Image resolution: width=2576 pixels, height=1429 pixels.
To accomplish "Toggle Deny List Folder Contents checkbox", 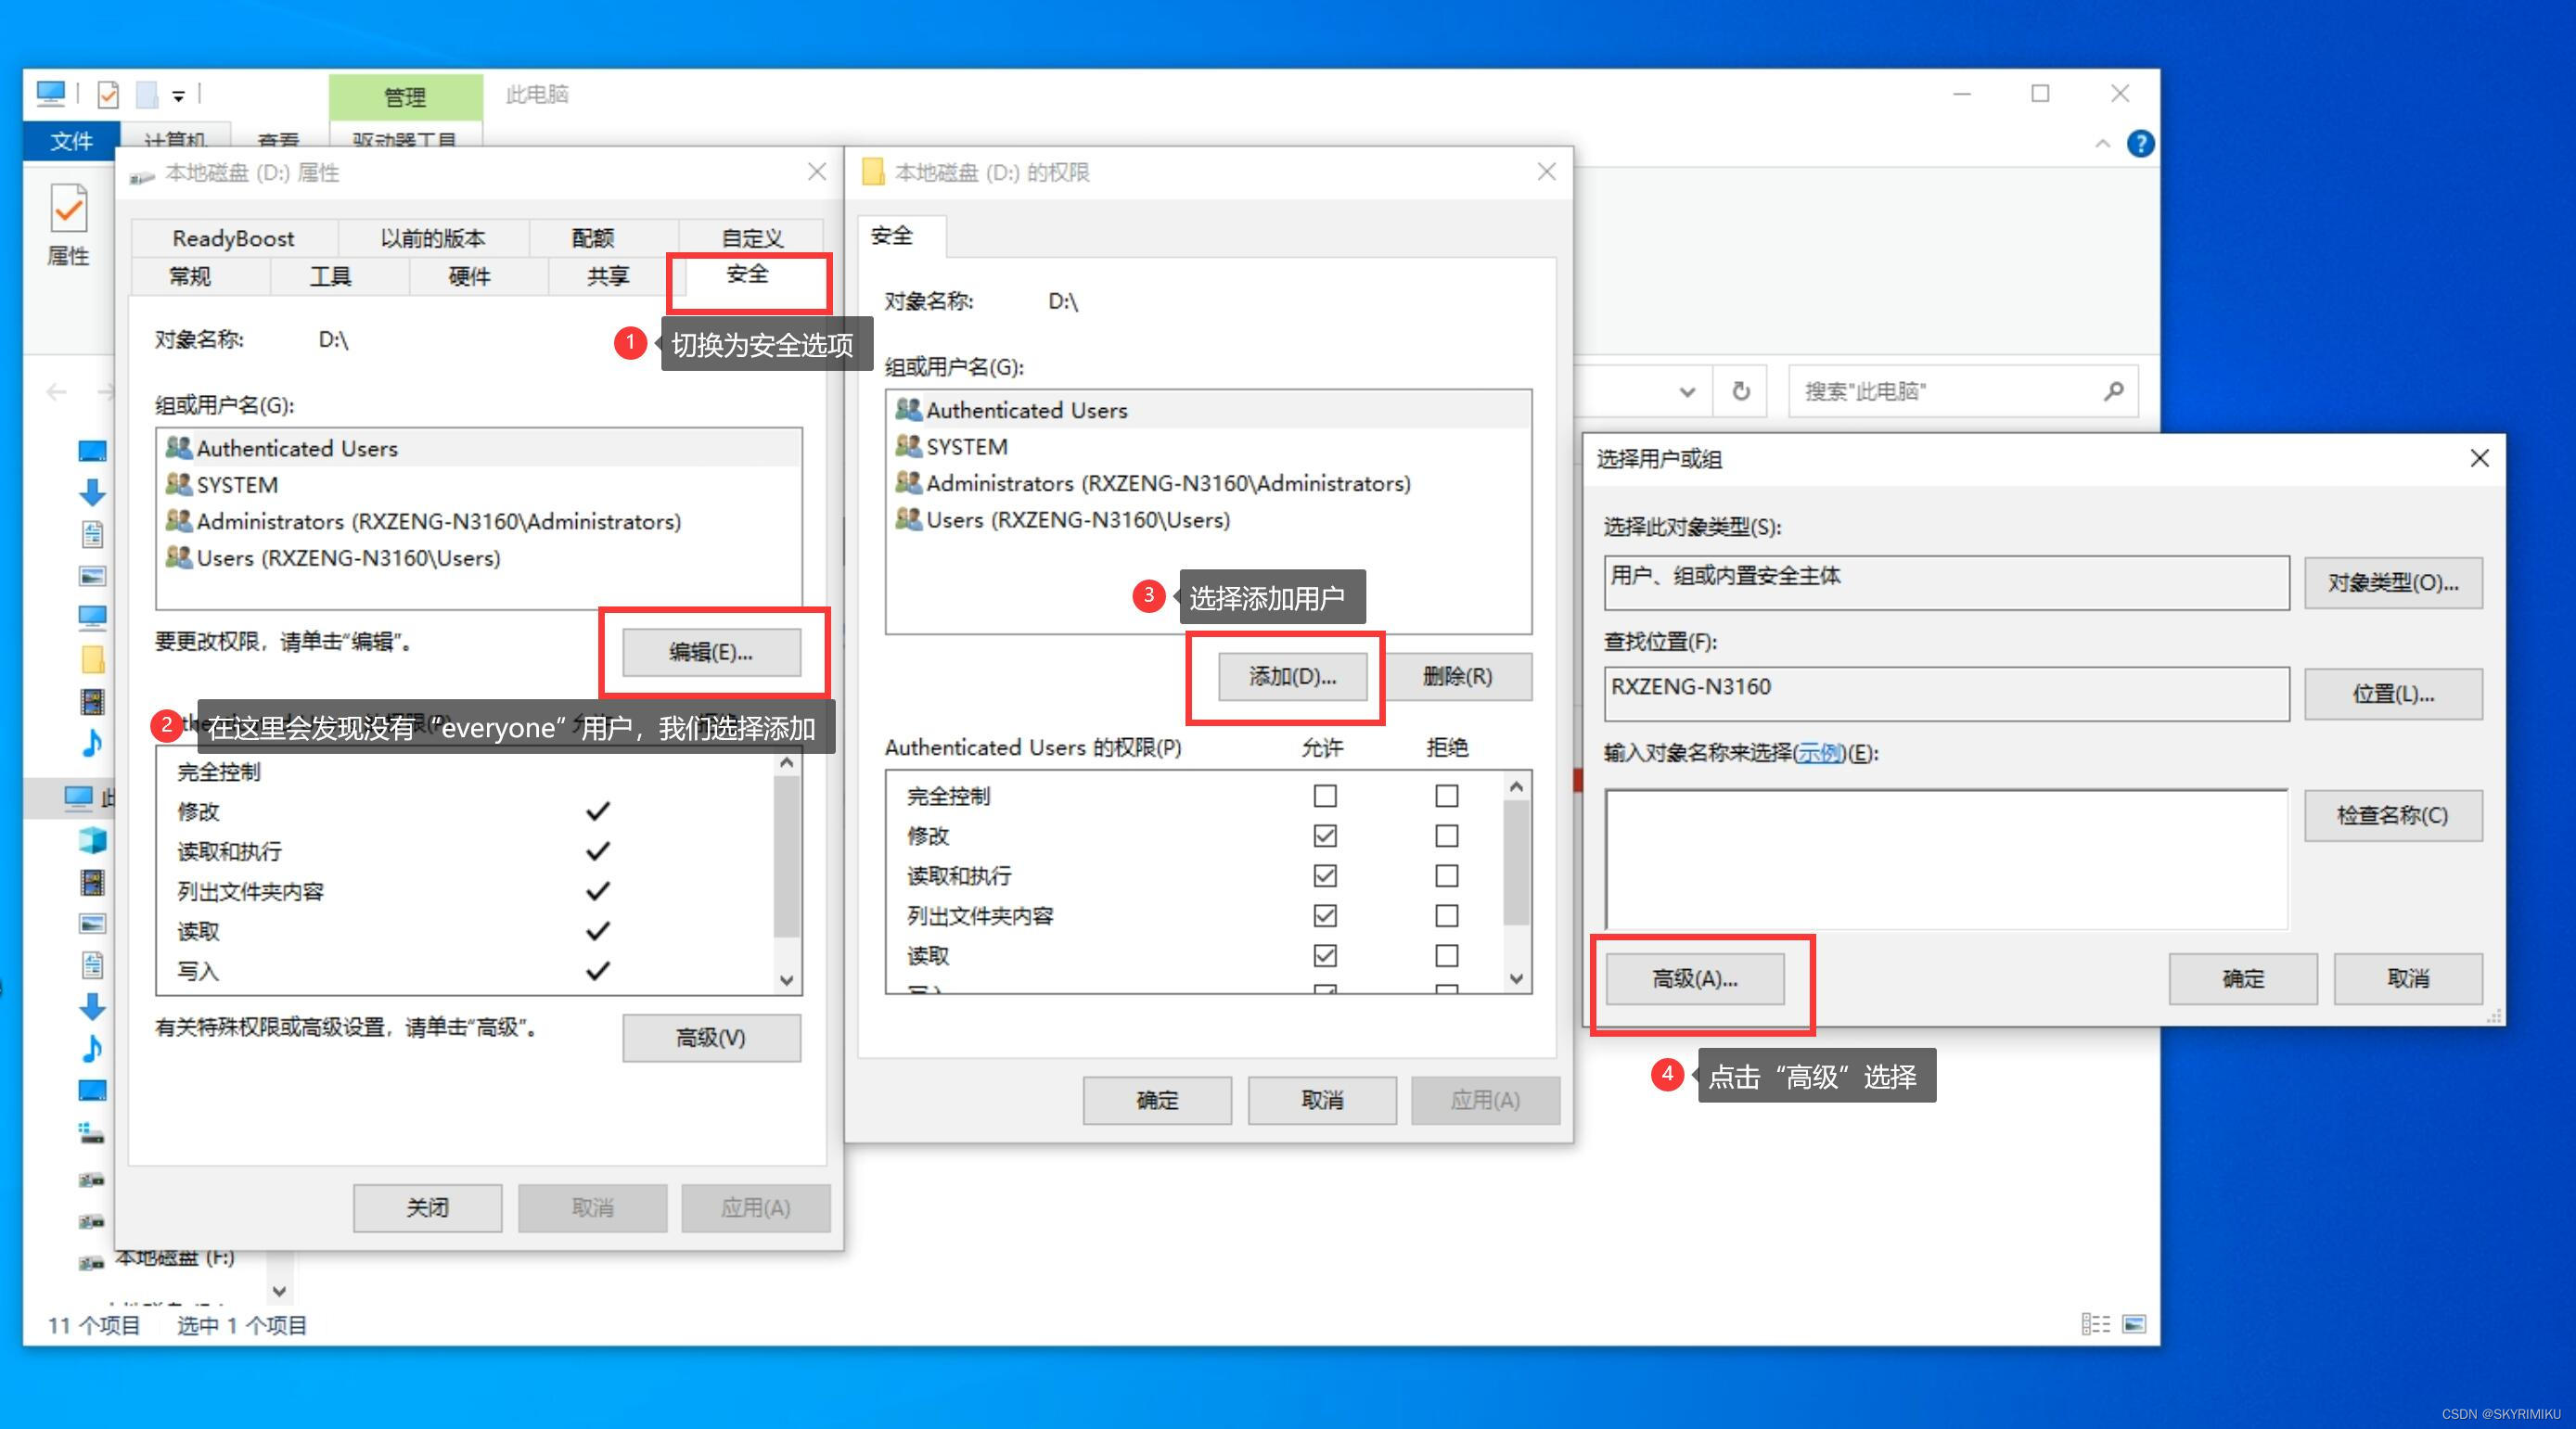I will (1446, 916).
